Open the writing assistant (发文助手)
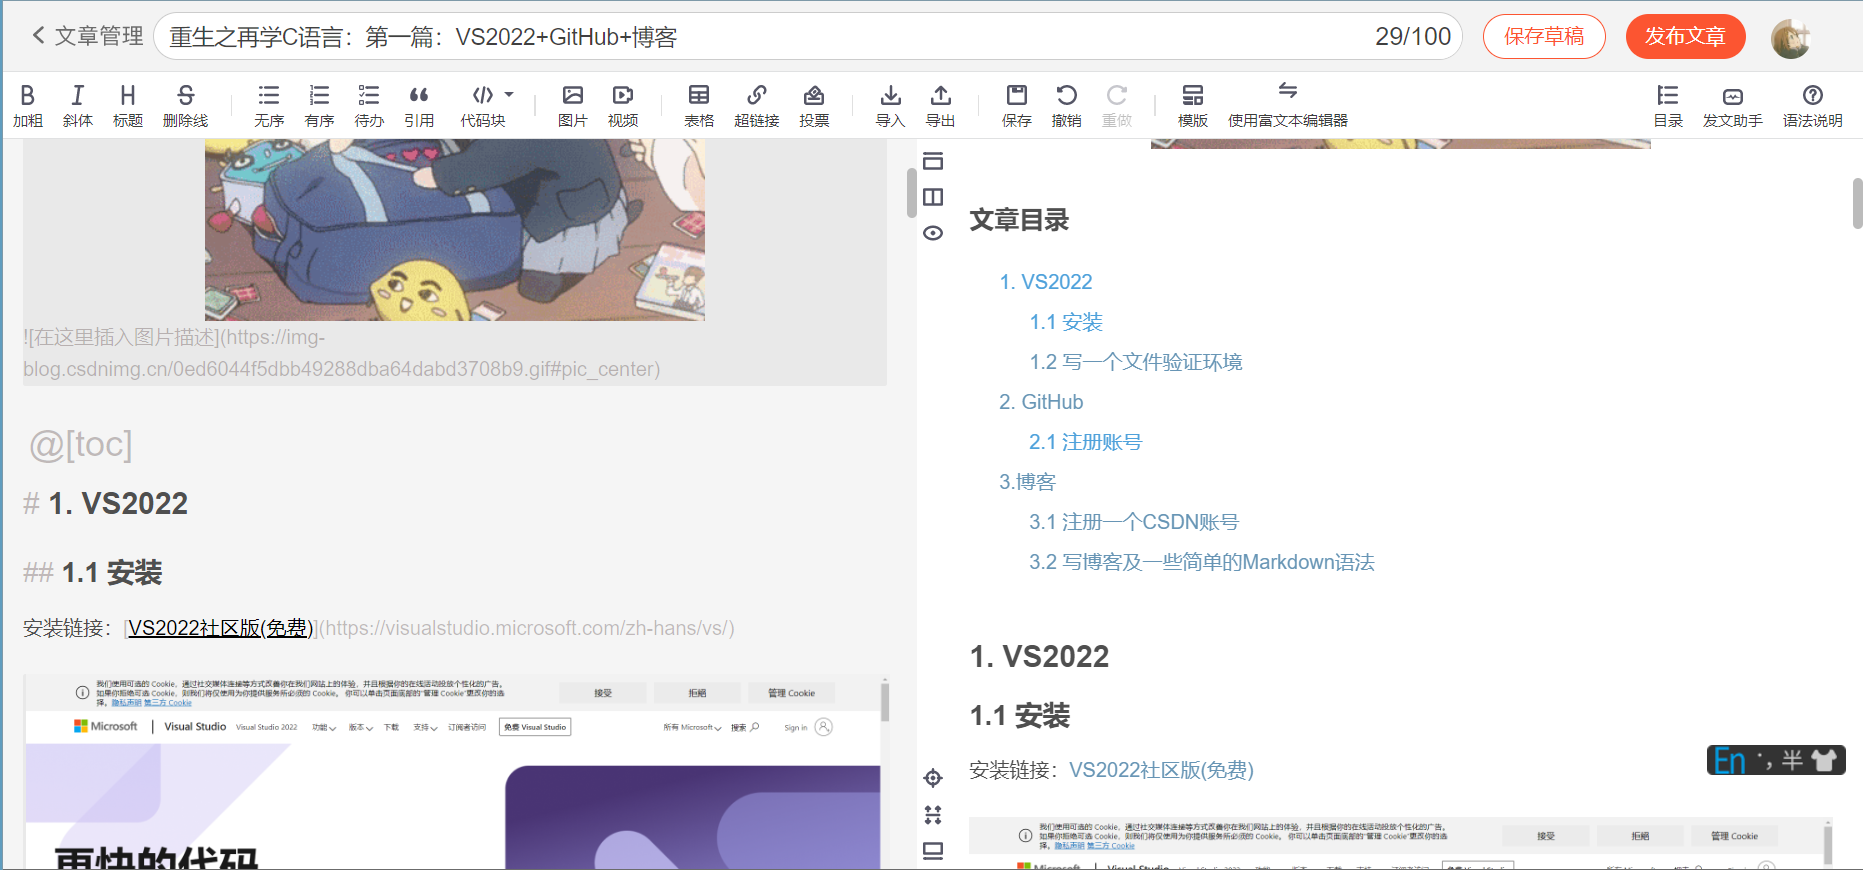This screenshot has height=870, width=1863. click(1733, 106)
